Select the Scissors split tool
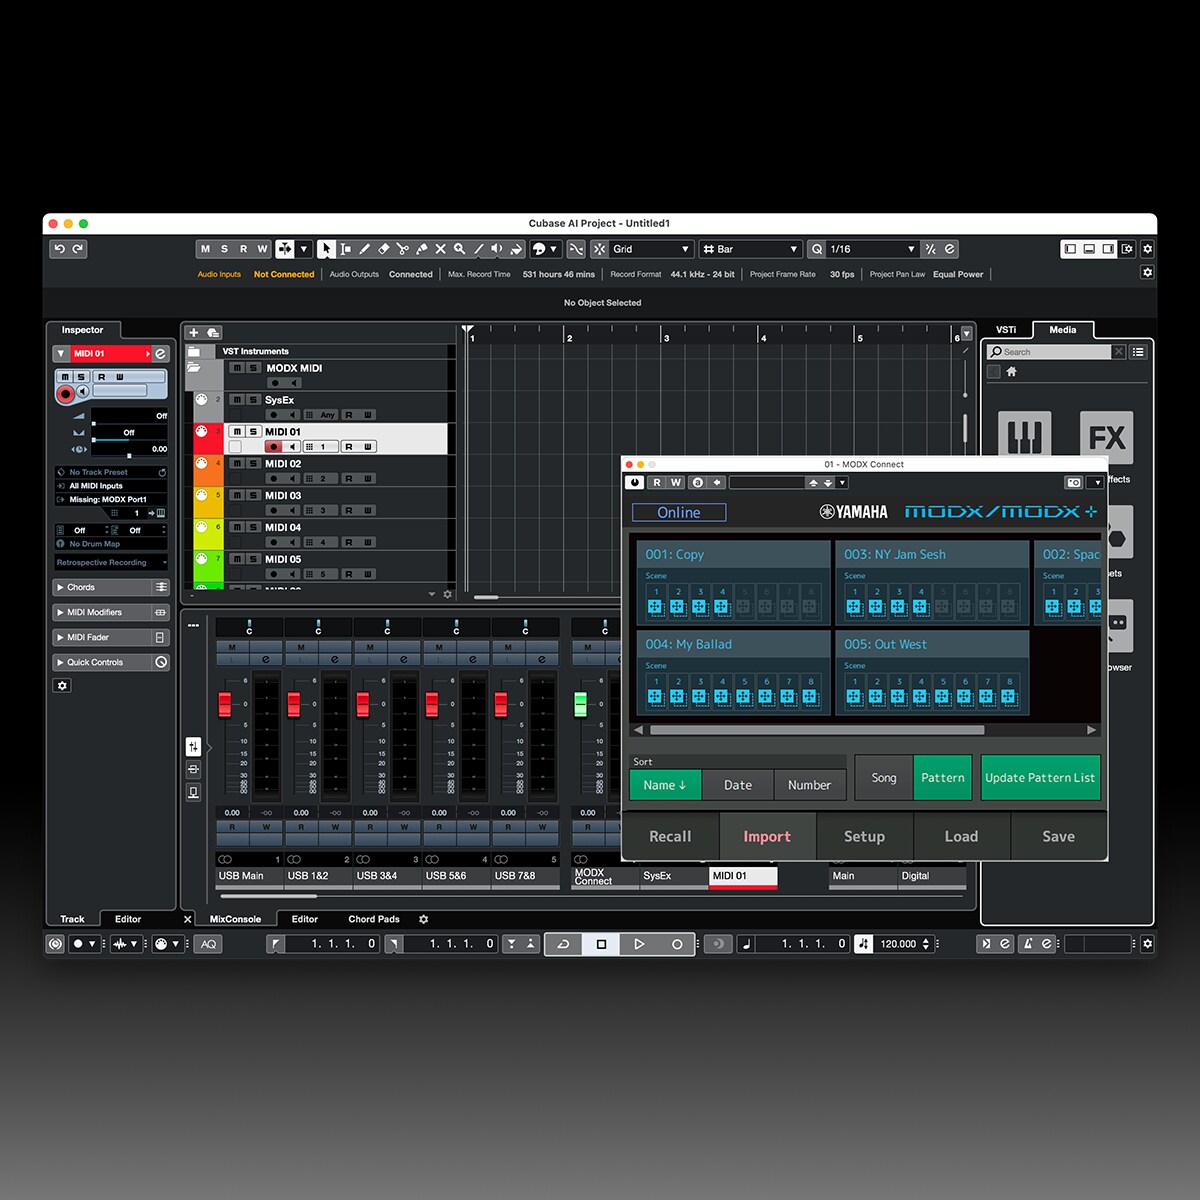The width and height of the screenshot is (1200, 1200). coord(402,249)
